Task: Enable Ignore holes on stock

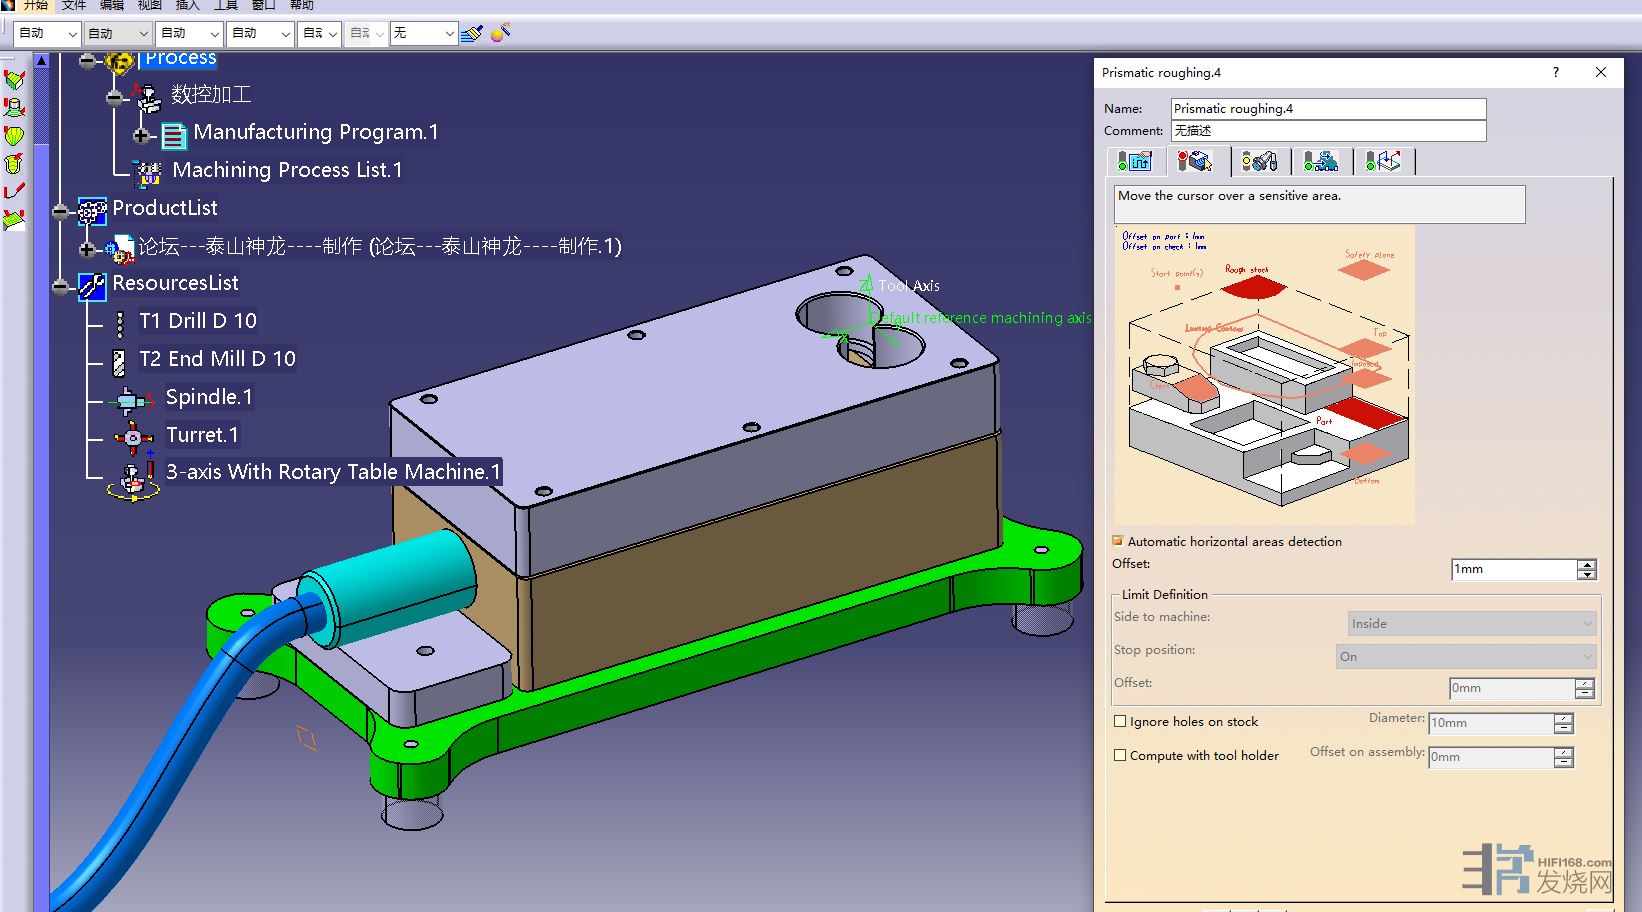Action: [x=1120, y=721]
